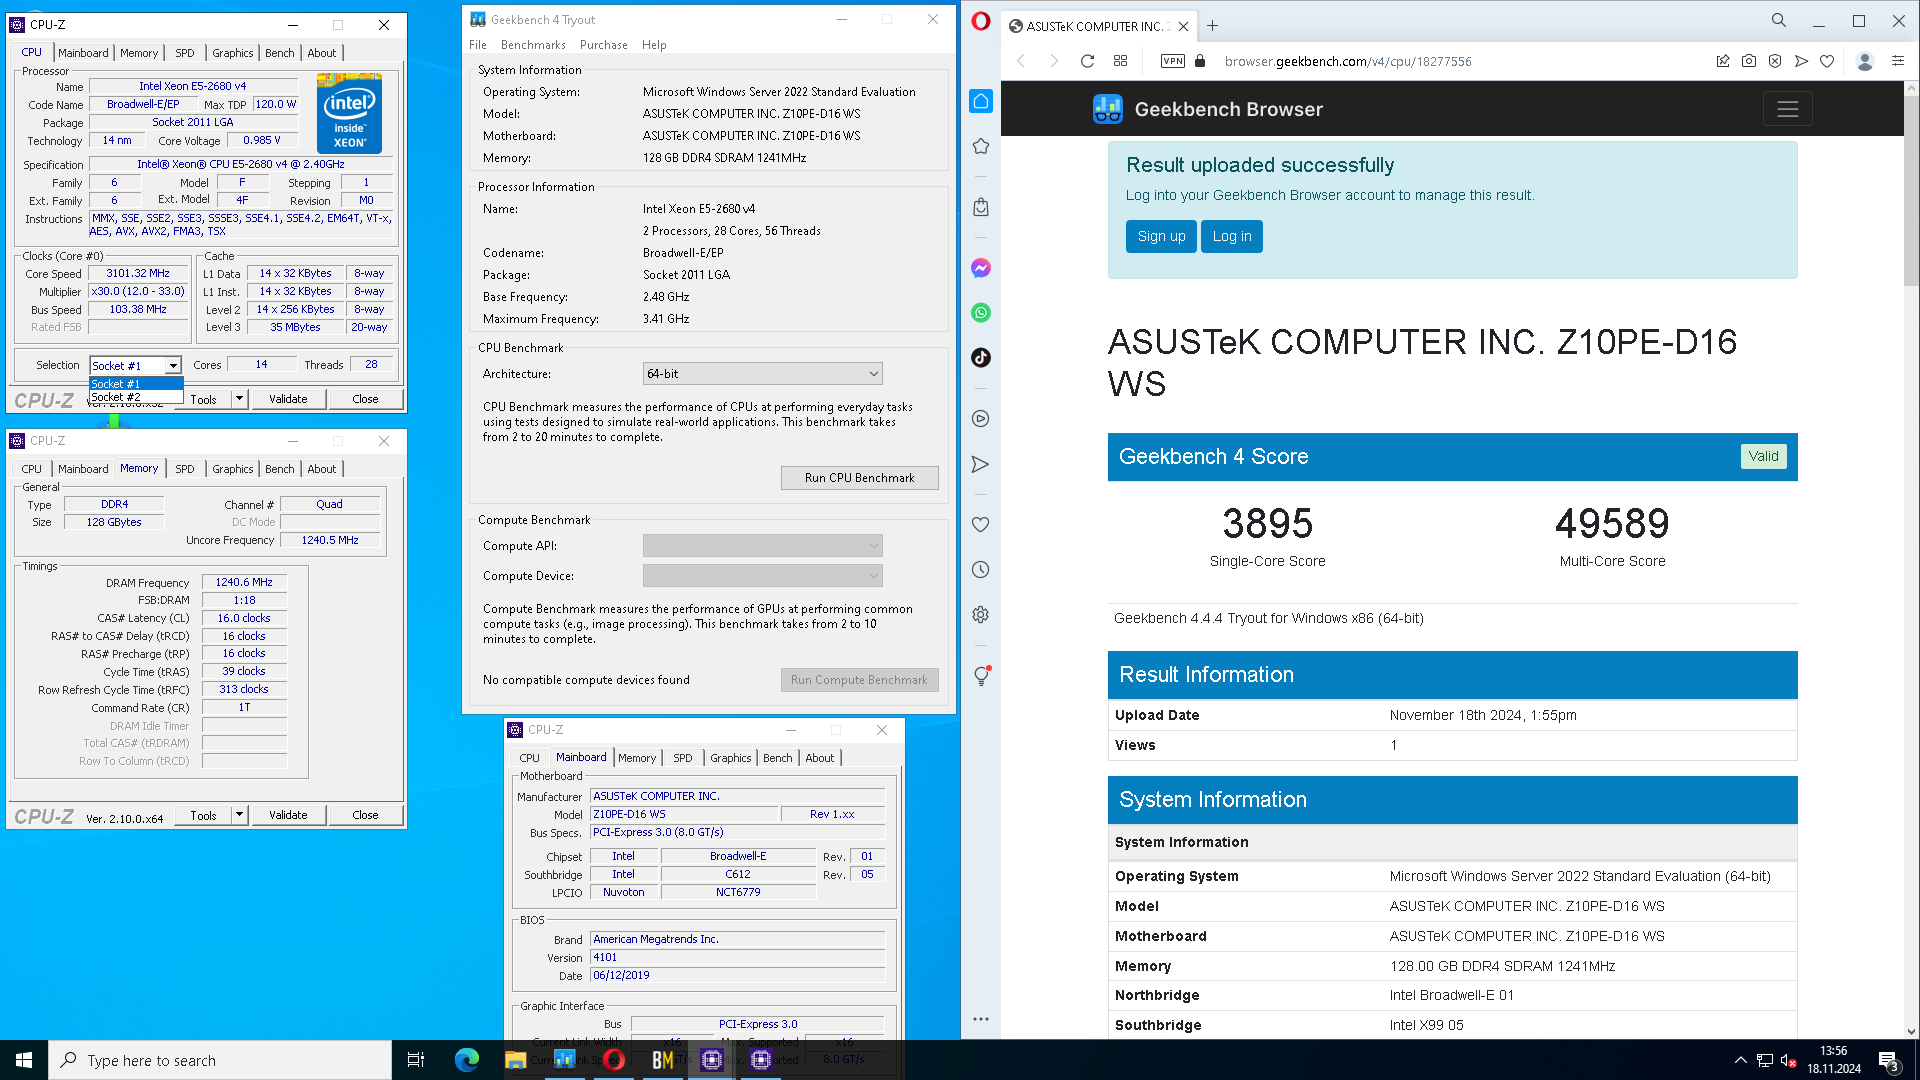Click the browser.geekbench.com address bar
Screen dimensions: 1920x1080
point(1347,61)
